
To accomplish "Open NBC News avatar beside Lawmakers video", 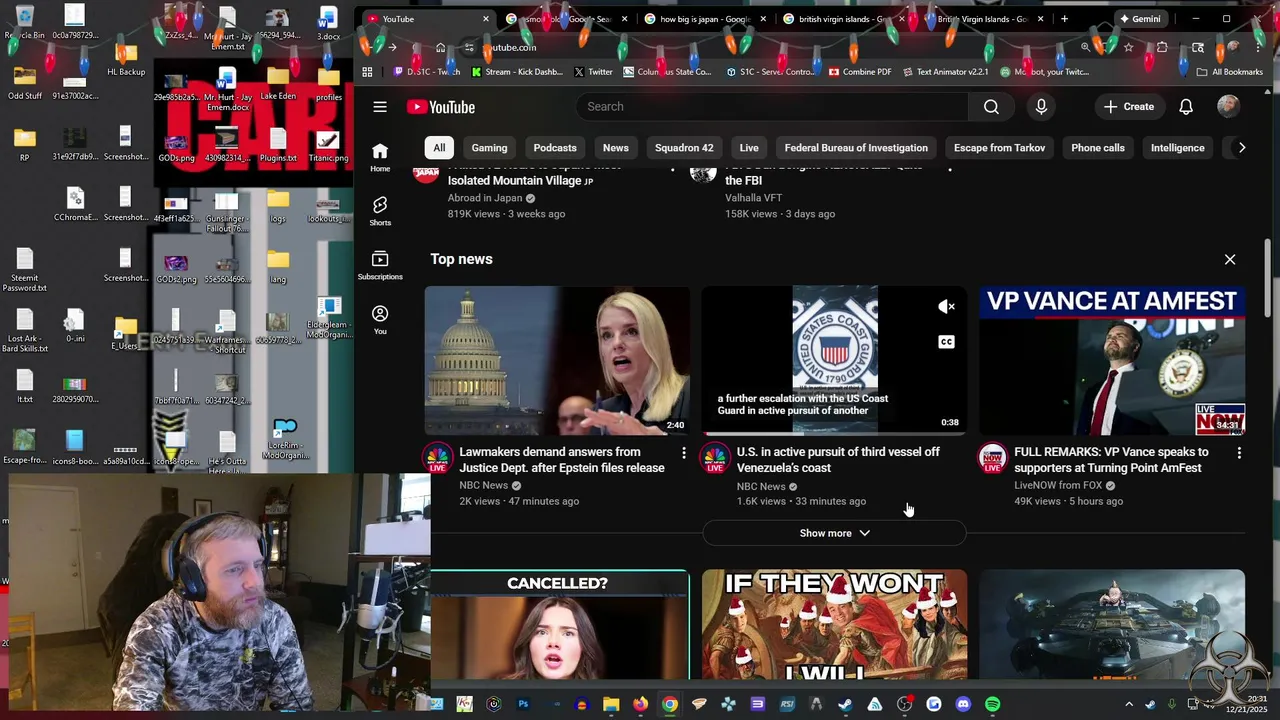I will point(437,459).
